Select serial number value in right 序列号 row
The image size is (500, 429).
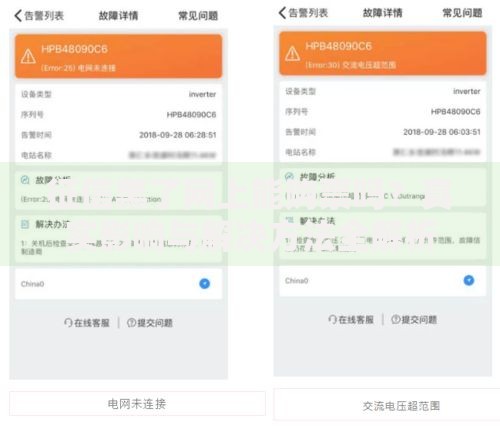(x=456, y=112)
